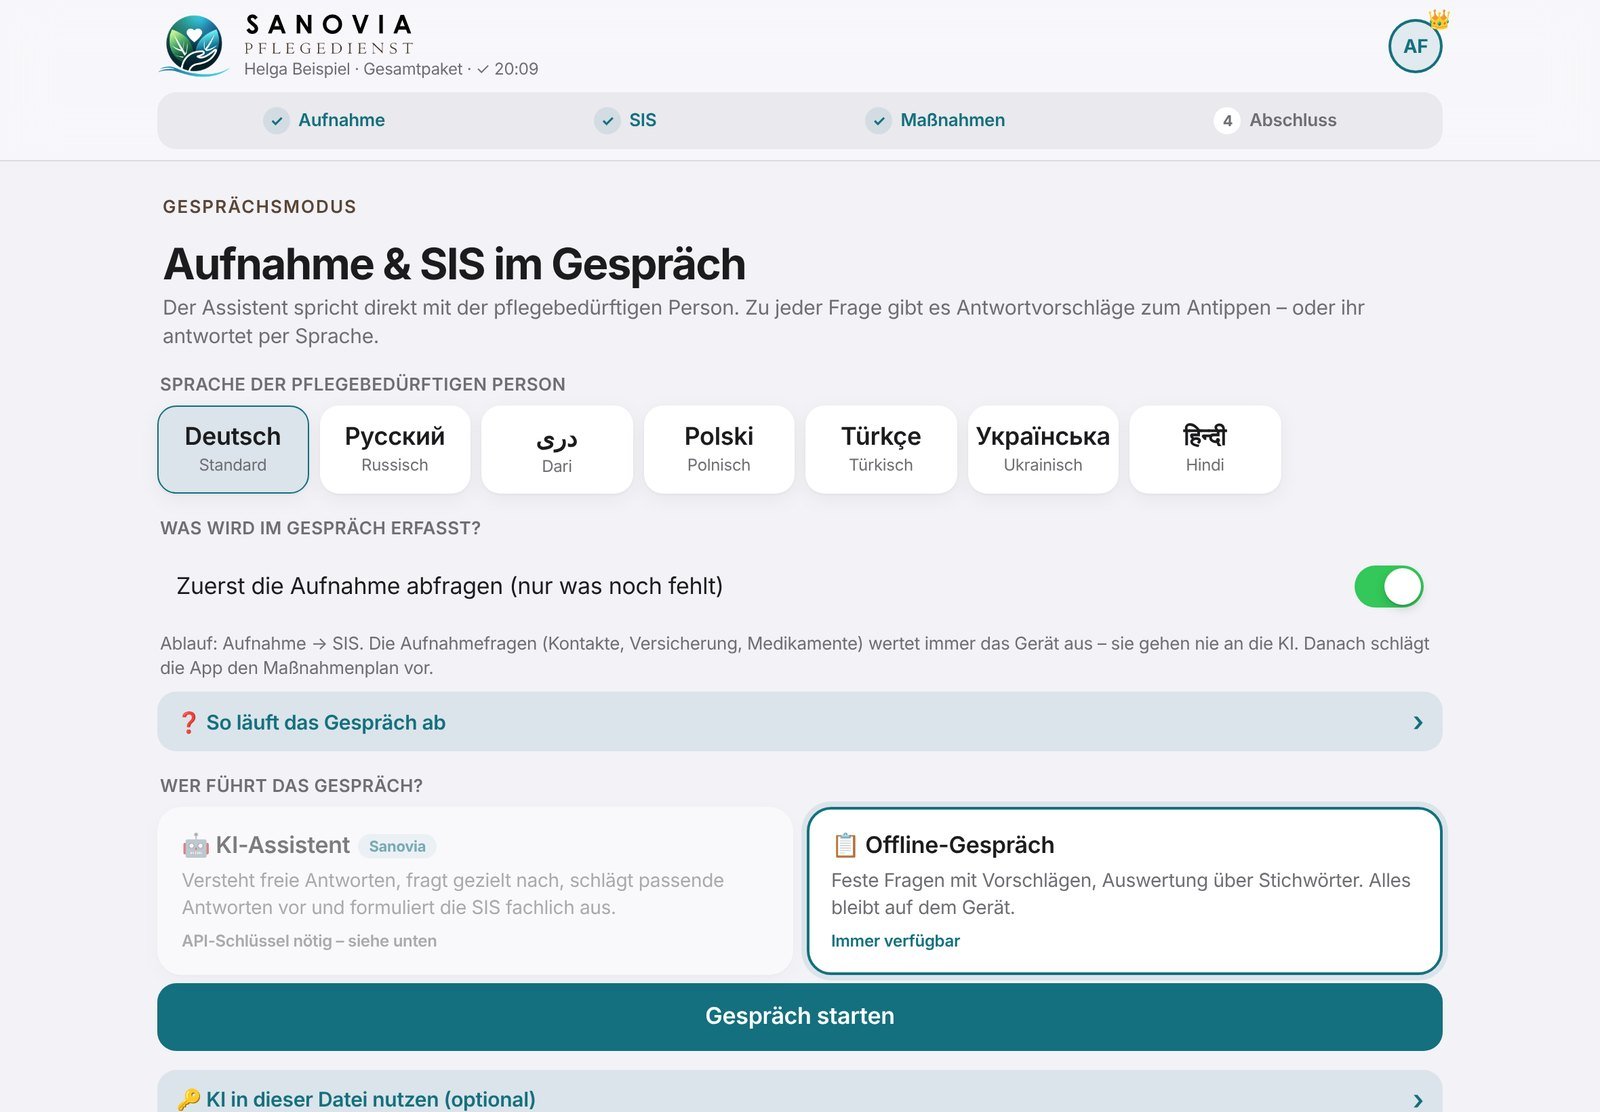Screen dimensions: 1600x1112
Task: Go to the Abschluss step tab
Action: coord(1275,121)
